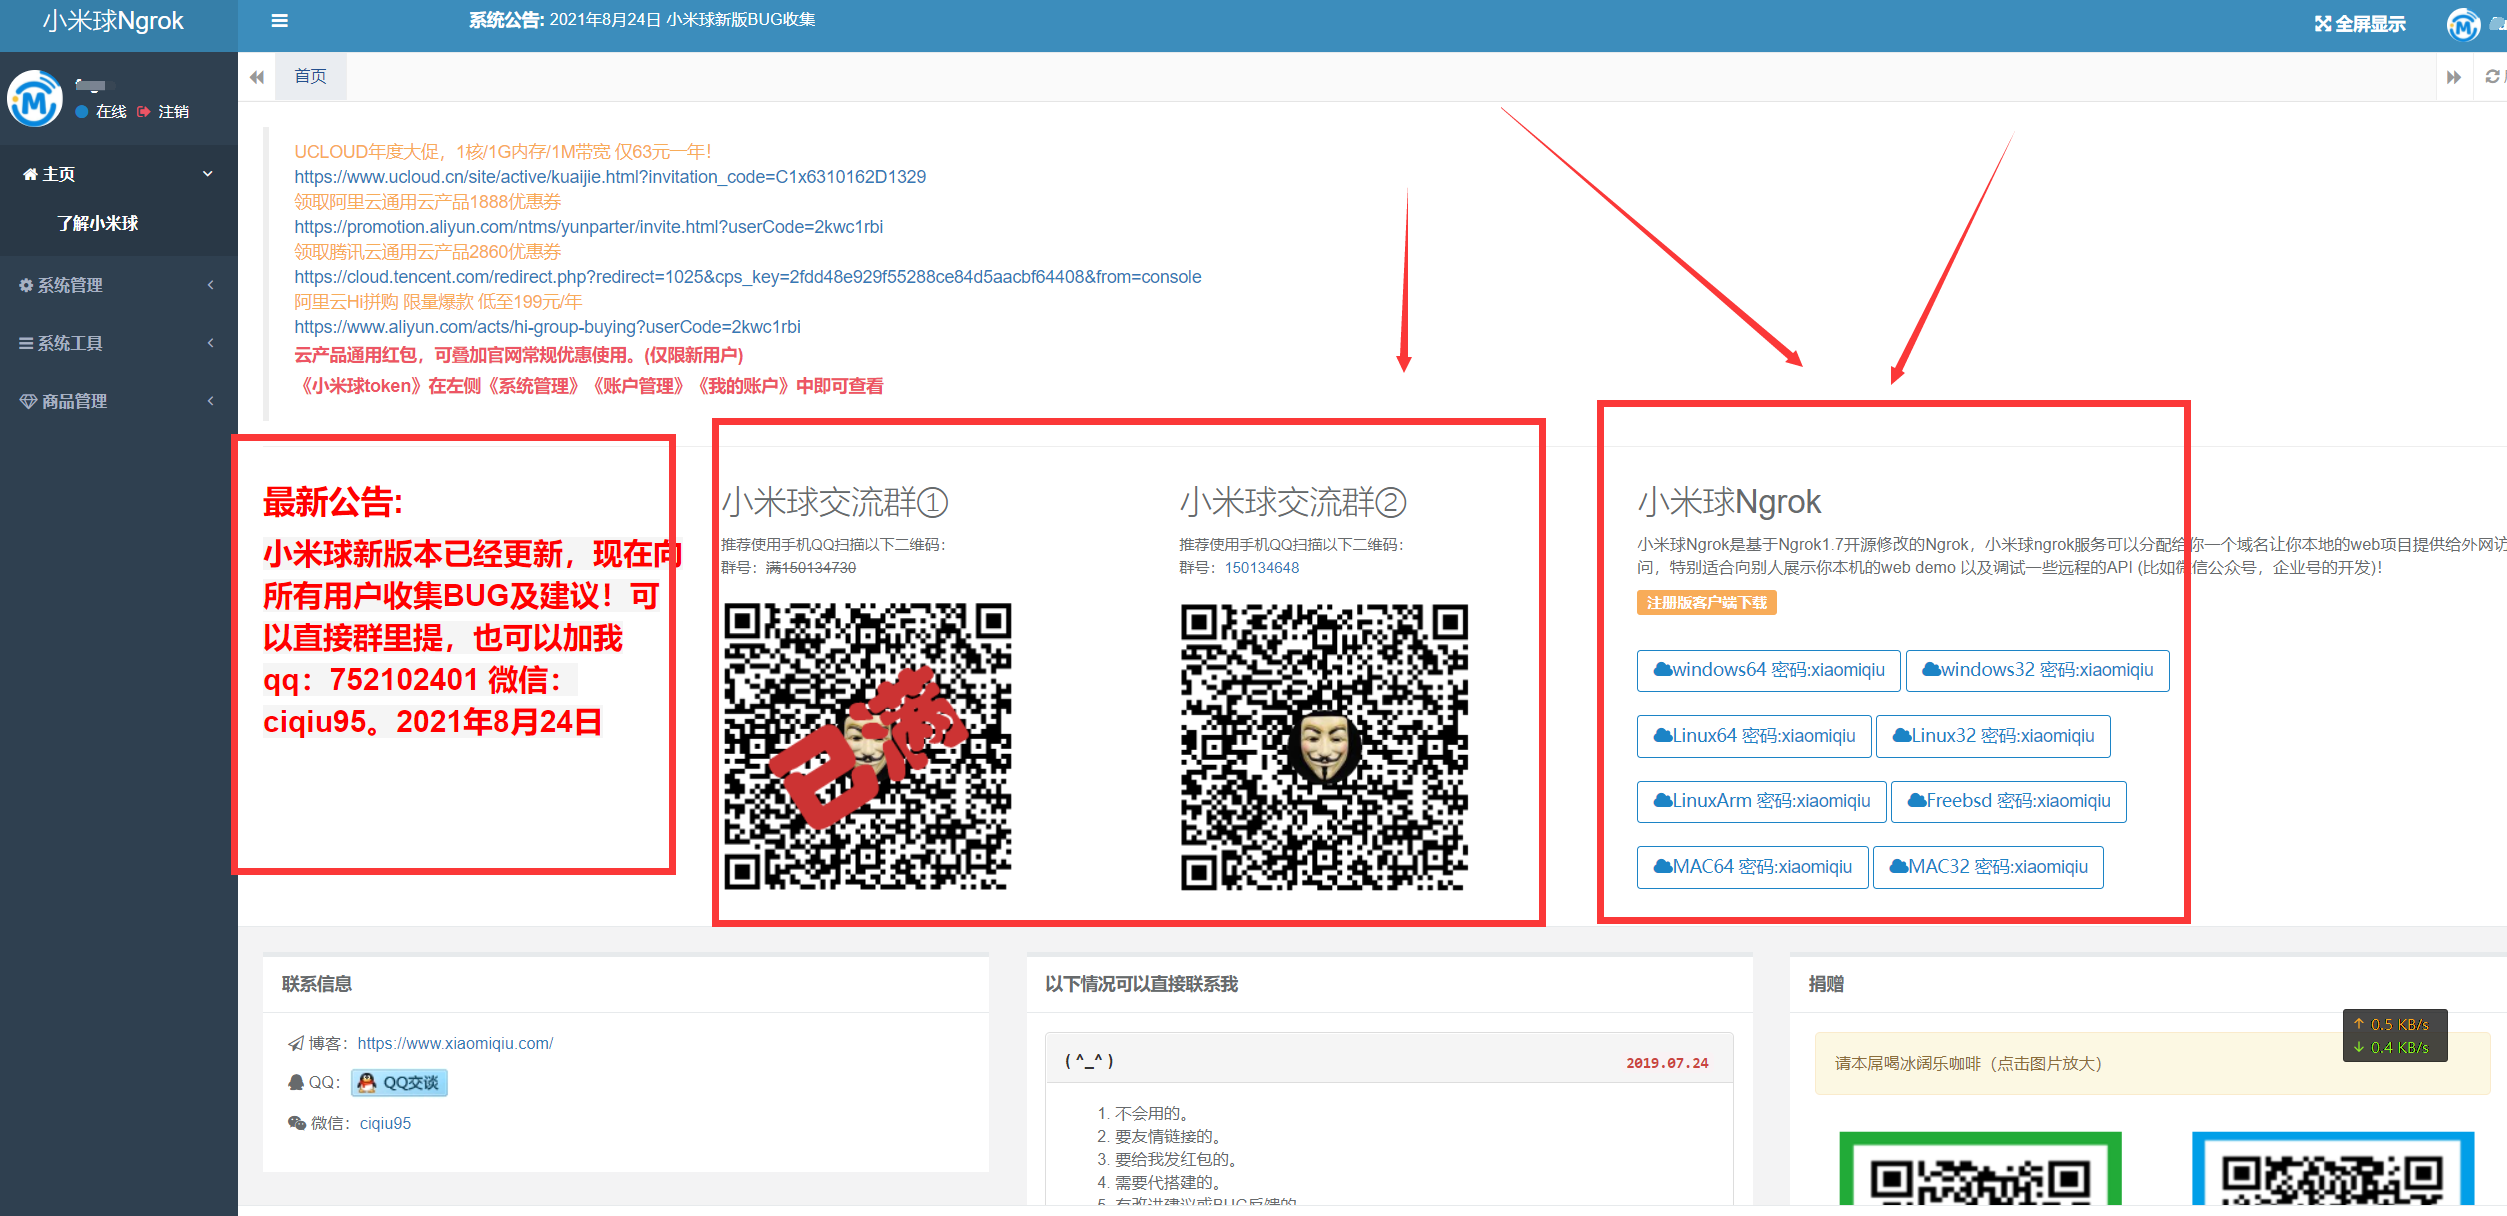Click the double-right tab scroll arrow

click(2453, 77)
